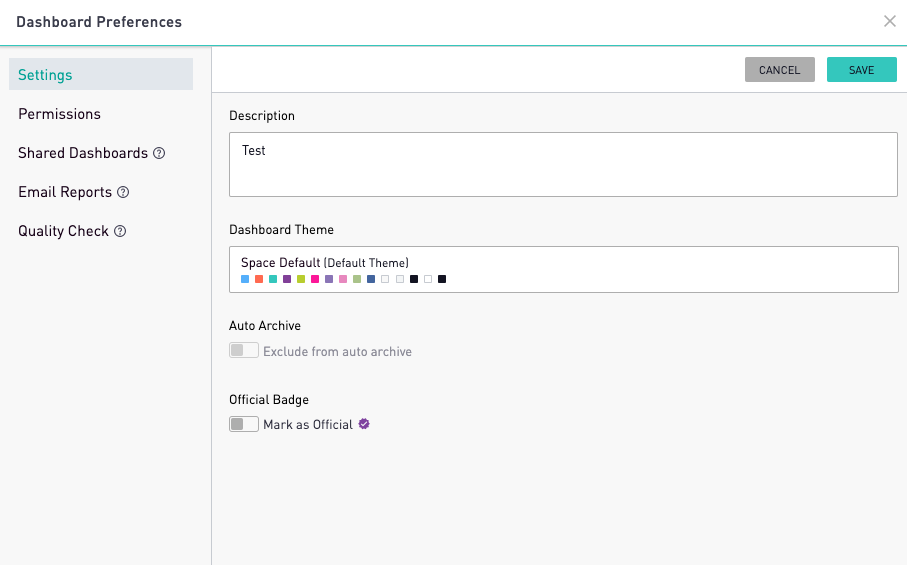Open Shared Dashboards section

coord(83,153)
